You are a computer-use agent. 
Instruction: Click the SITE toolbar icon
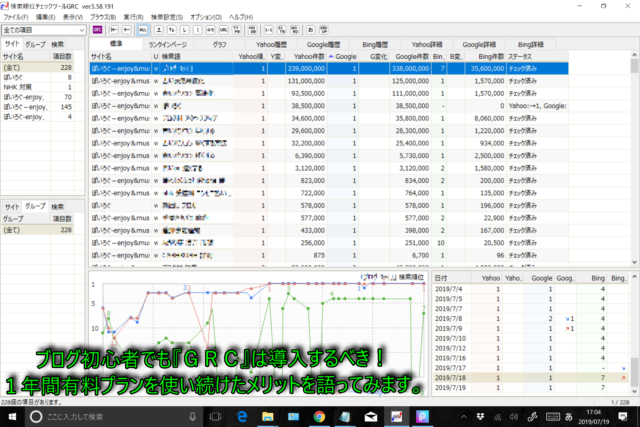(282, 30)
